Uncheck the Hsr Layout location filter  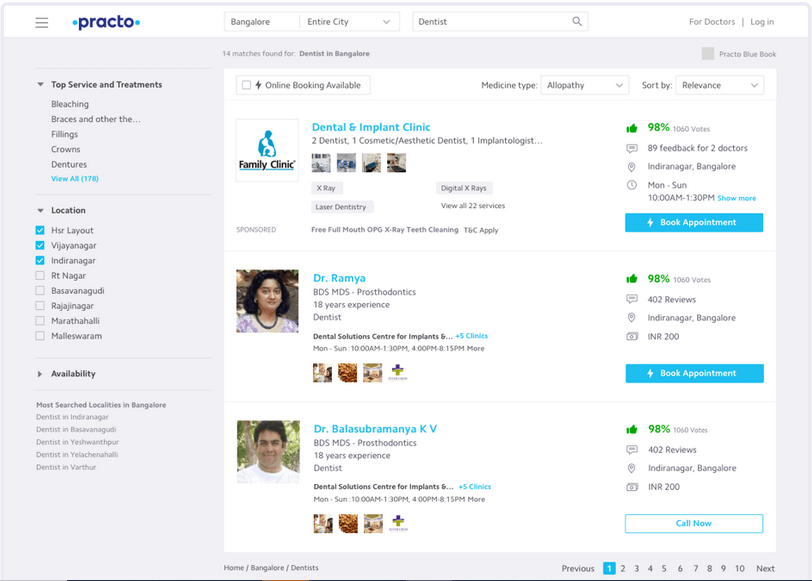(40, 230)
